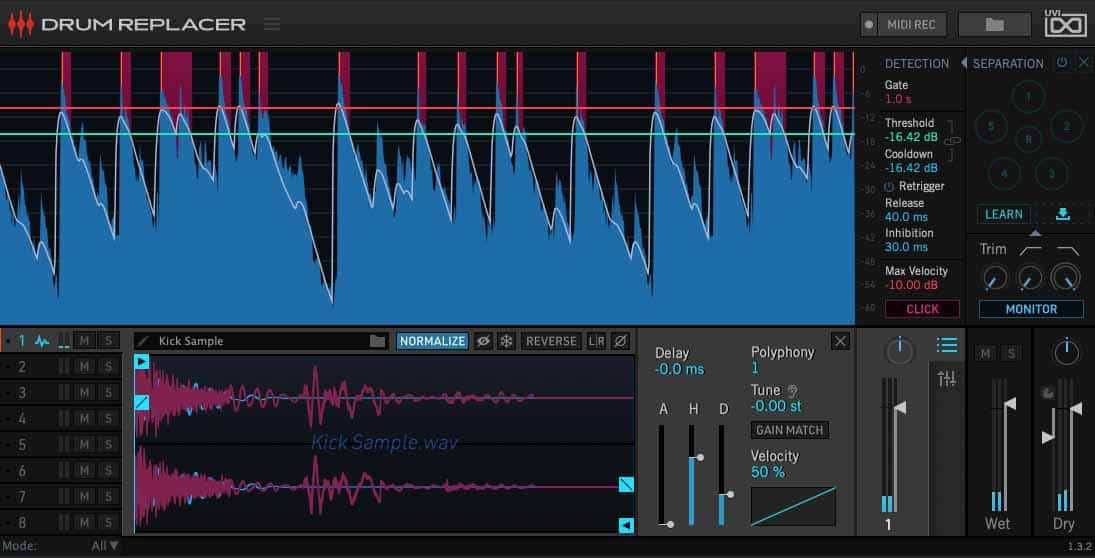The height and width of the screenshot is (558, 1095).
Task: Toggle the NORMALIZE button
Action: pos(432,341)
